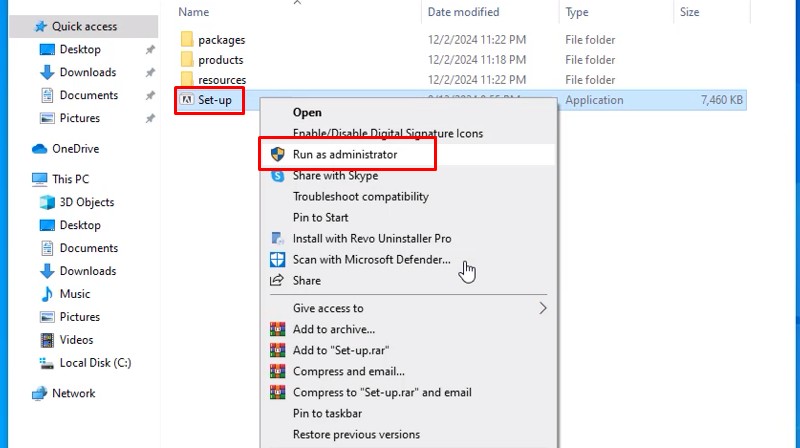The image size is (800, 448).
Task: Choose Restore previous versions entry
Action: point(356,435)
